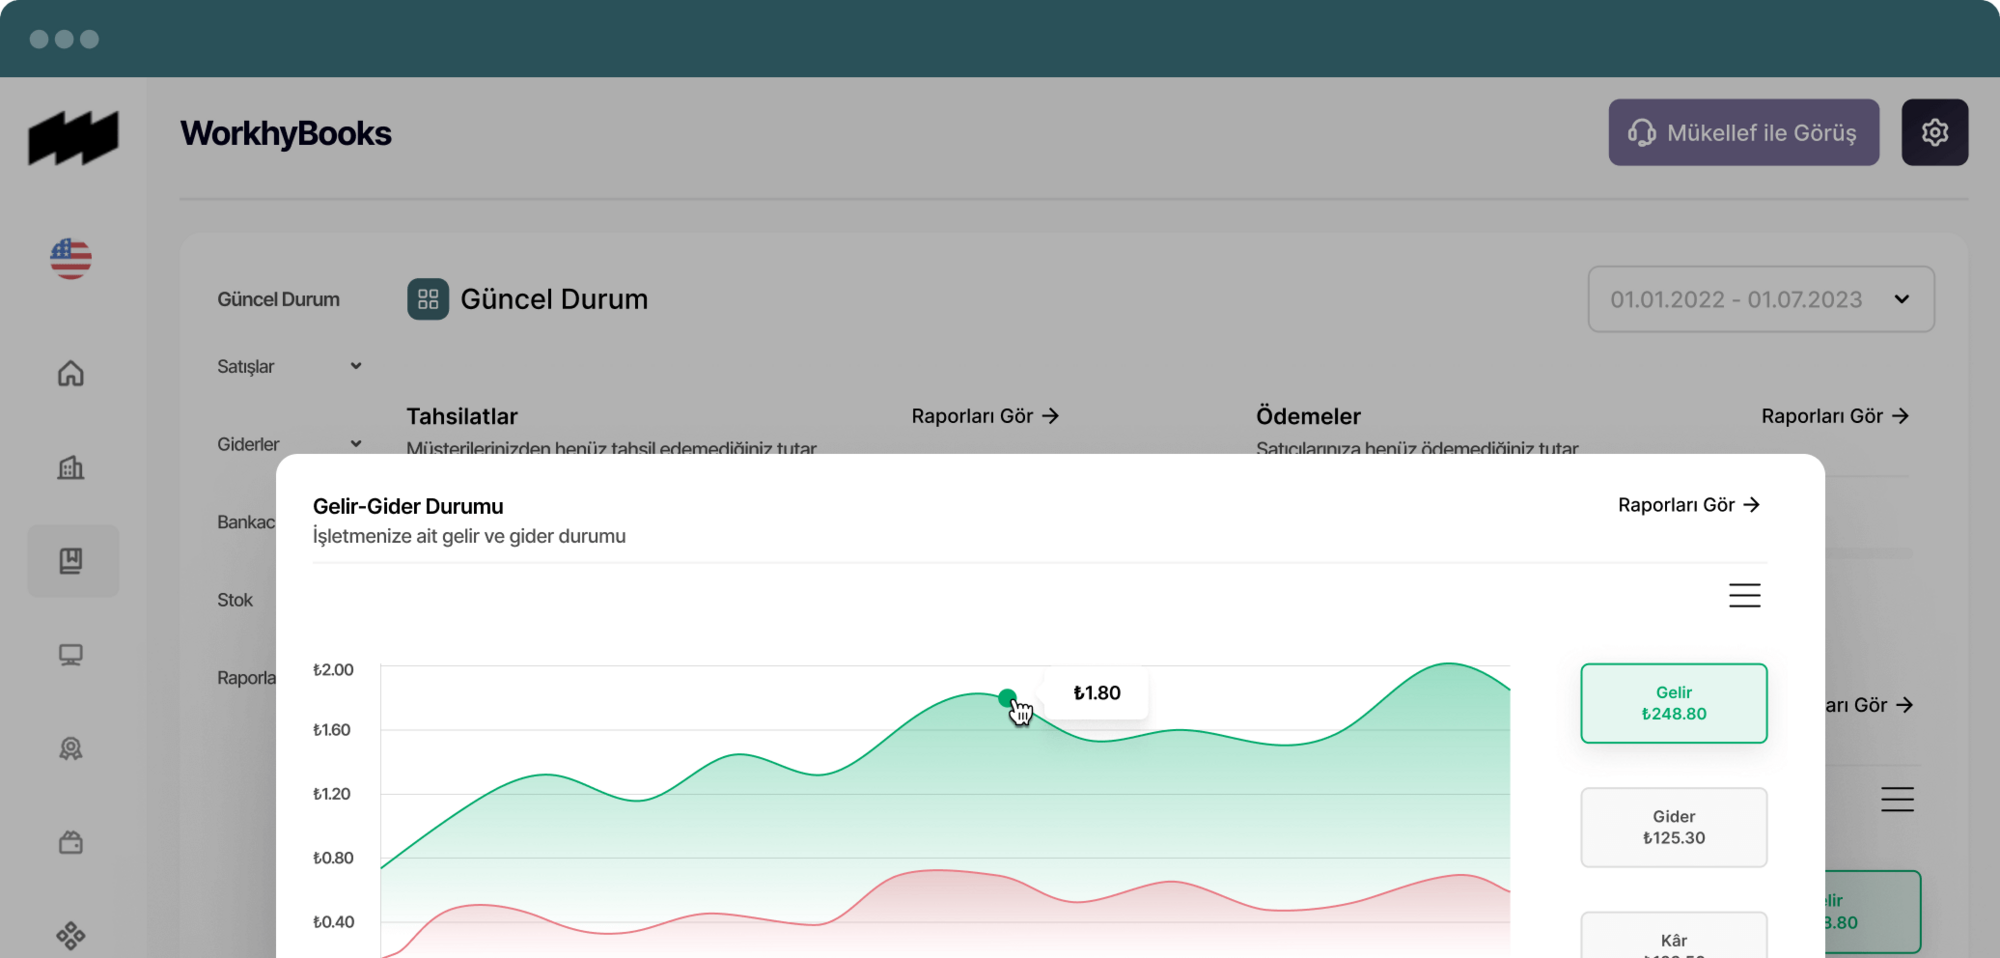2000x958 pixels.
Task: Click the ₺1.80 chart tooltip
Action: click(x=1096, y=693)
